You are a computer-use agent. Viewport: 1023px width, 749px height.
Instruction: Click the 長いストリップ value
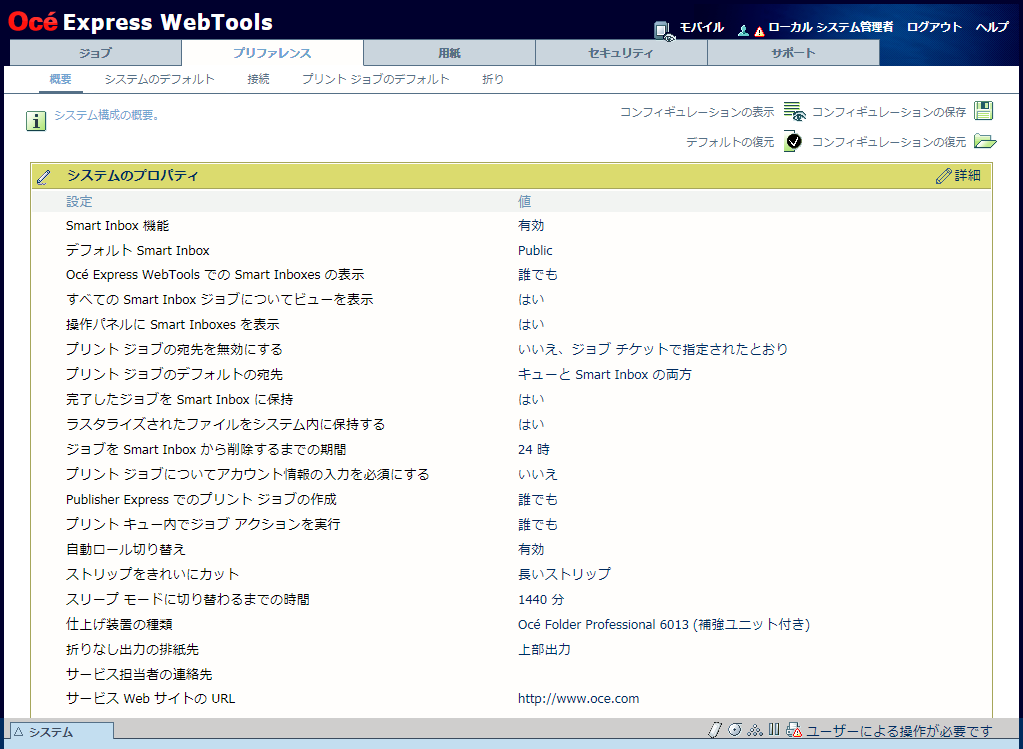(x=564, y=574)
